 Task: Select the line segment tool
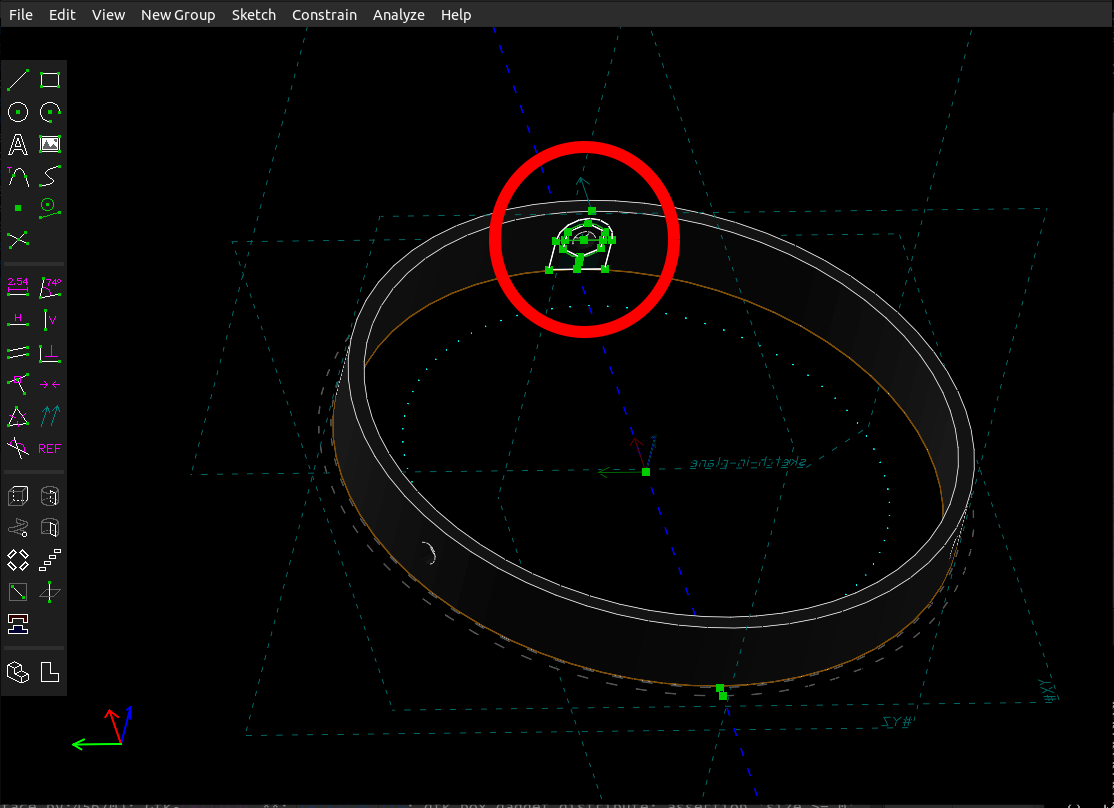coord(18,80)
